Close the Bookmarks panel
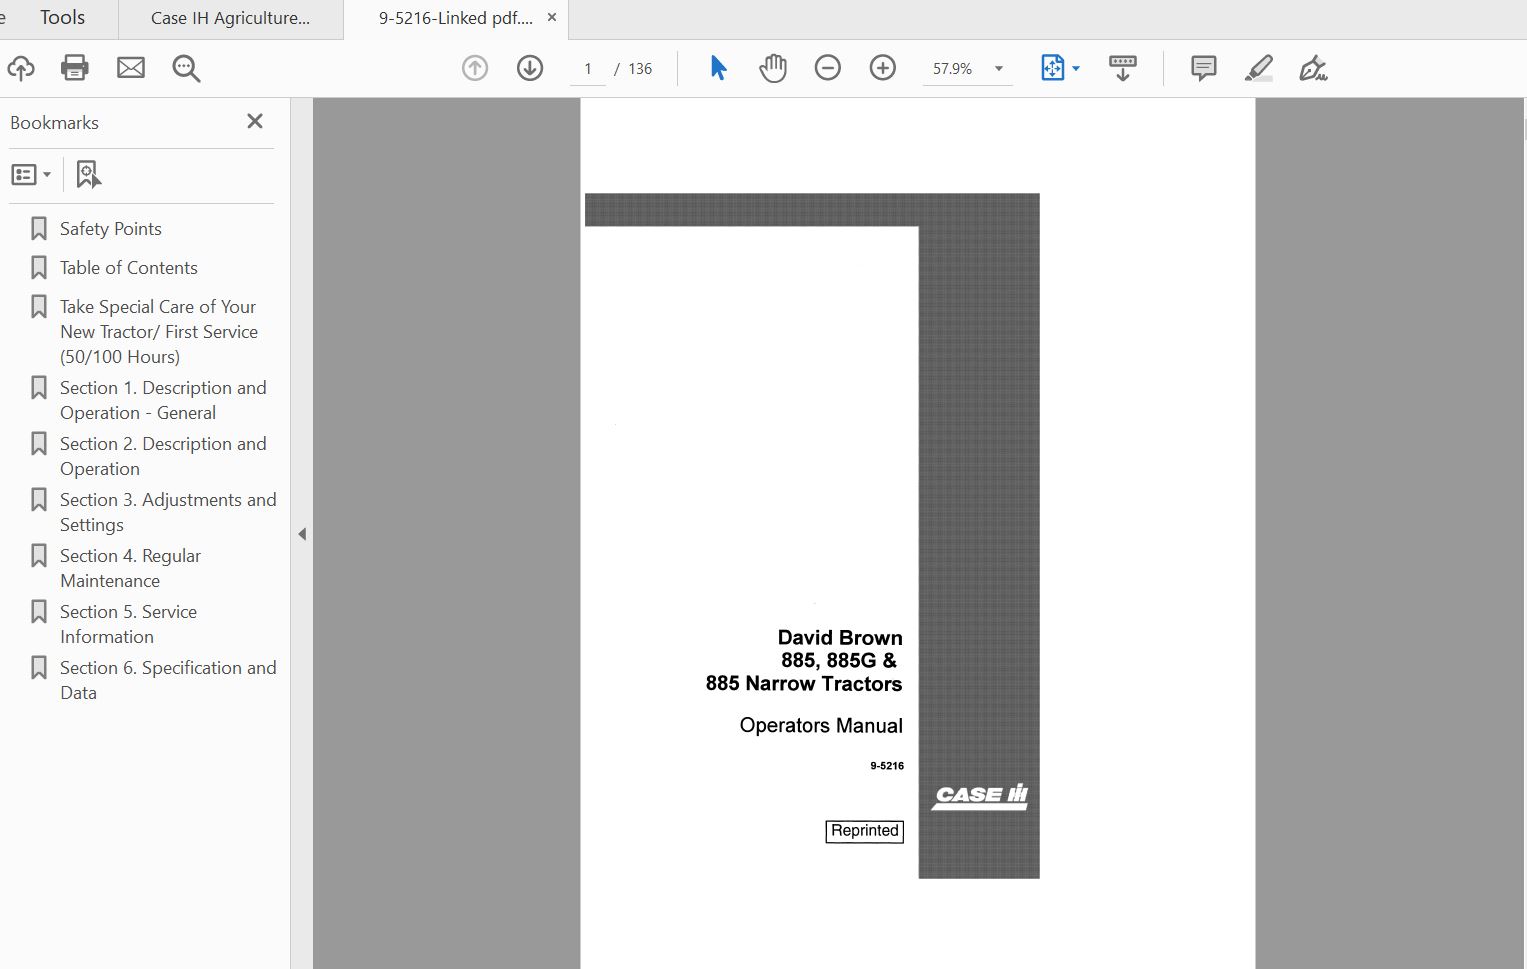This screenshot has height=969, width=1527. (255, 121)
